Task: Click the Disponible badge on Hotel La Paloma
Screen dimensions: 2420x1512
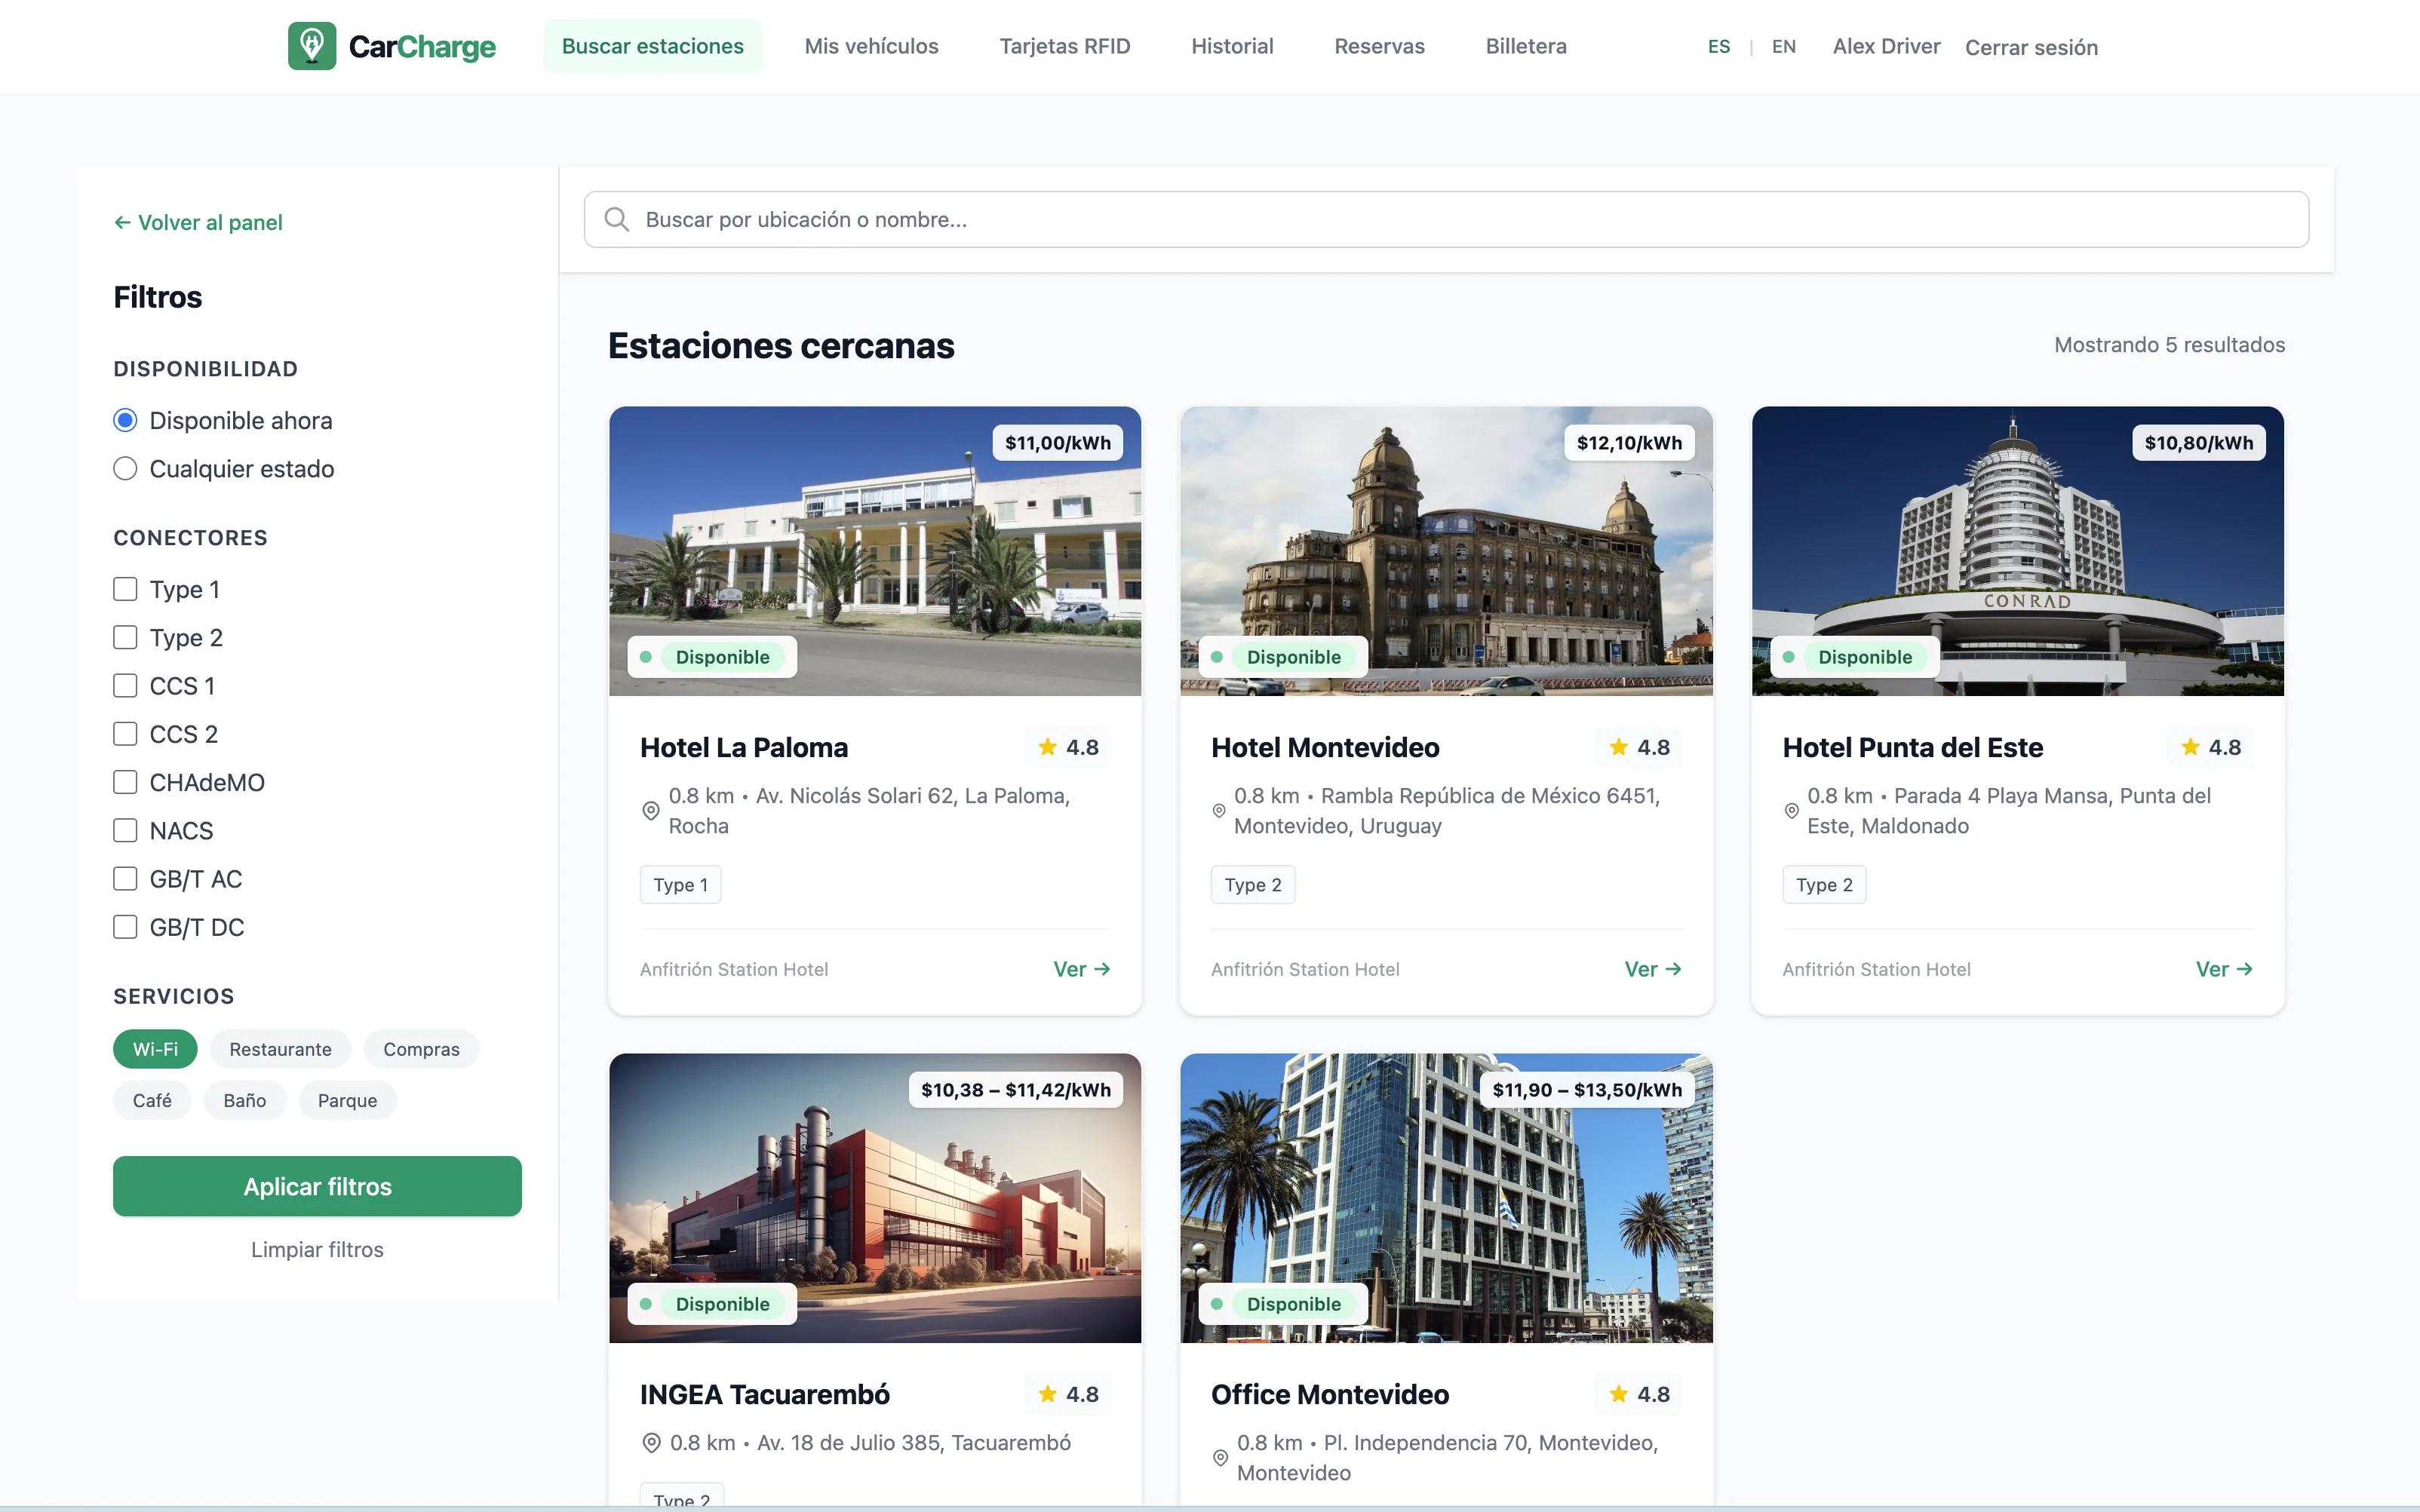Action: (x=712, y=657)
